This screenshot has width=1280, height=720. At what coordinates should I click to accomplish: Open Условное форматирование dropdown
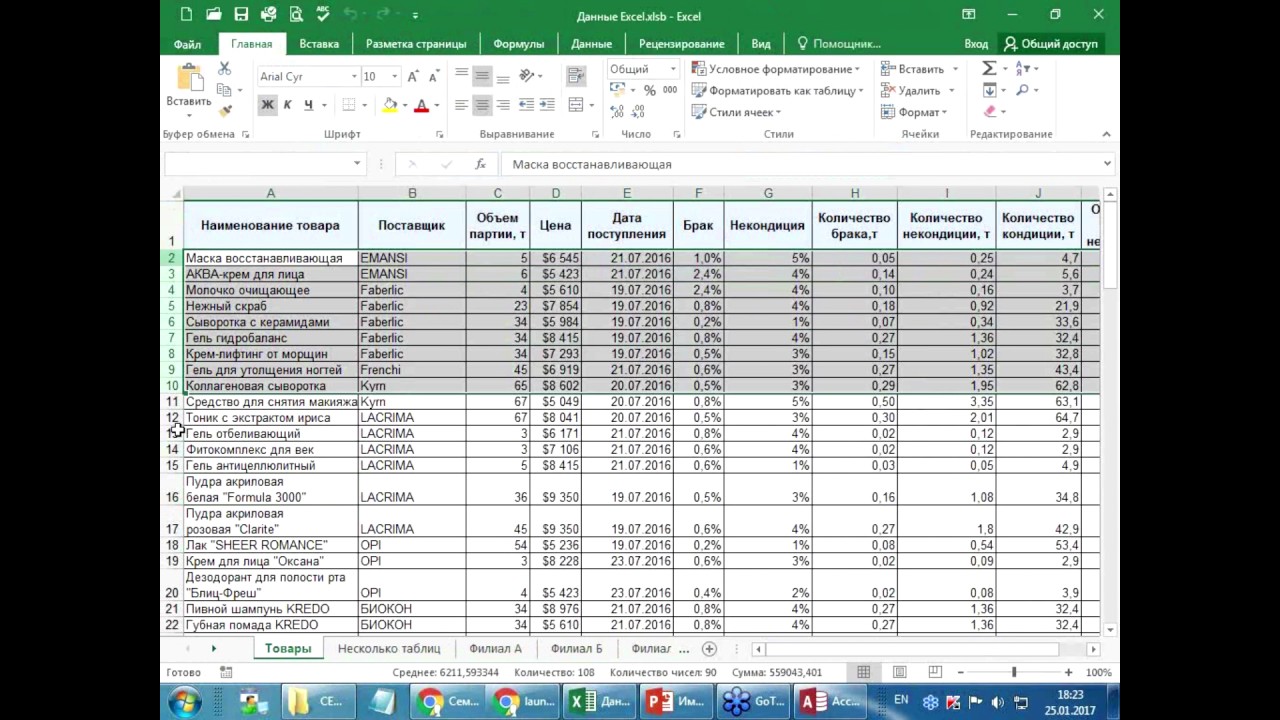point(776,69)
